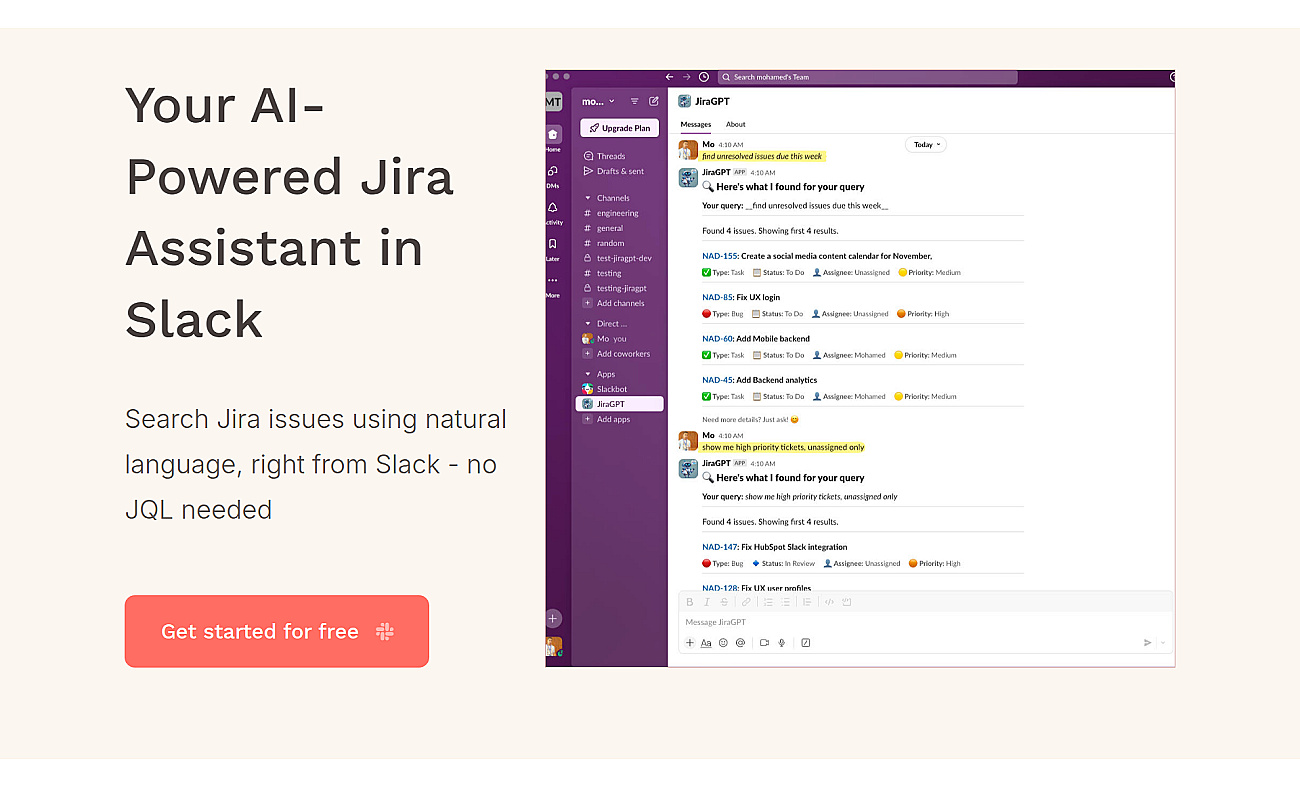The image size is (1300, 788).
Task: Go back with the left arrow
Action: (x=669, y=77)
